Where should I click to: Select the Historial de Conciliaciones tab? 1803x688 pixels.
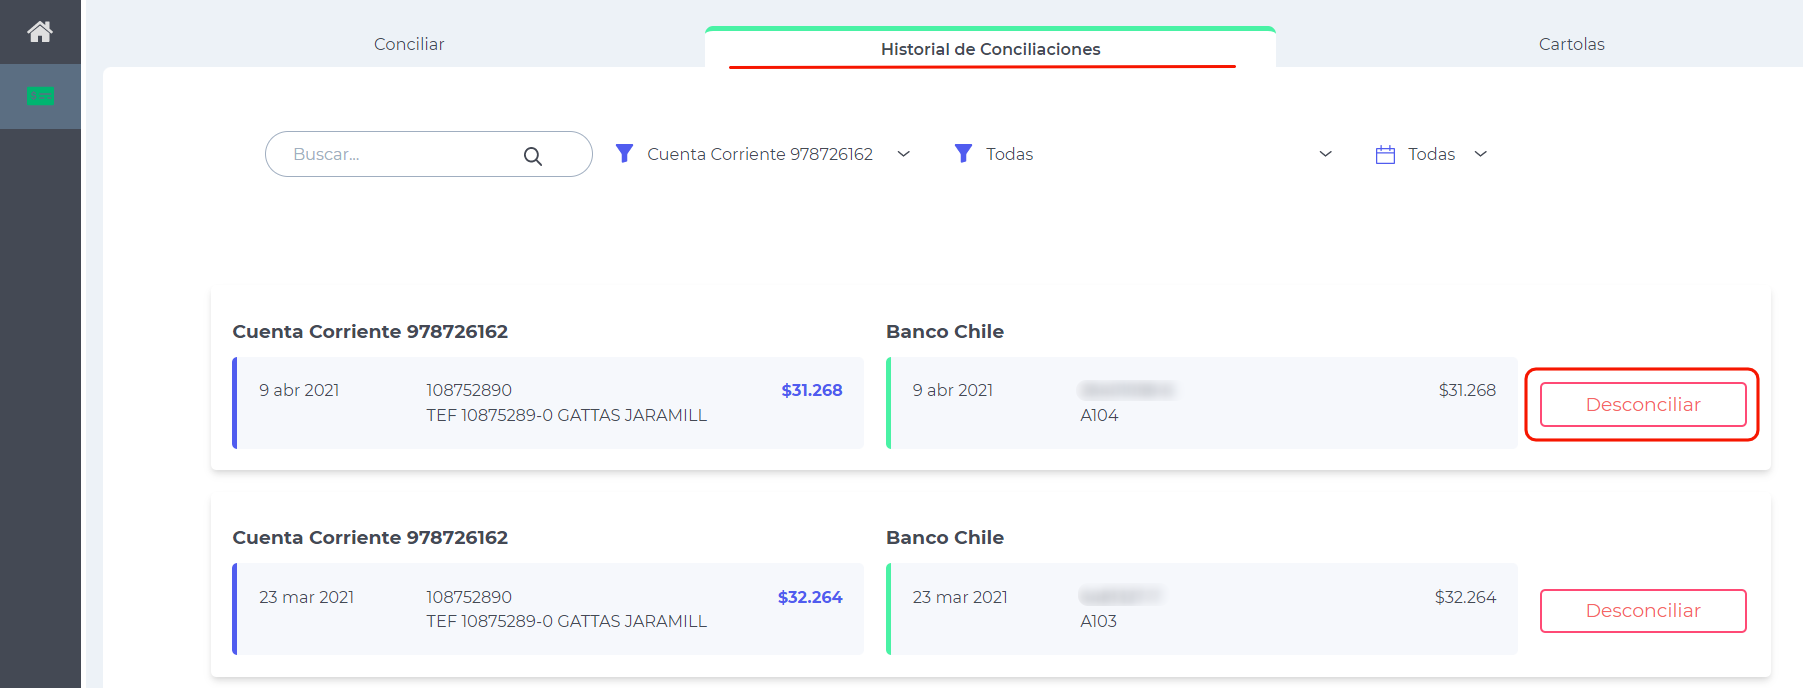click(990, 49)
